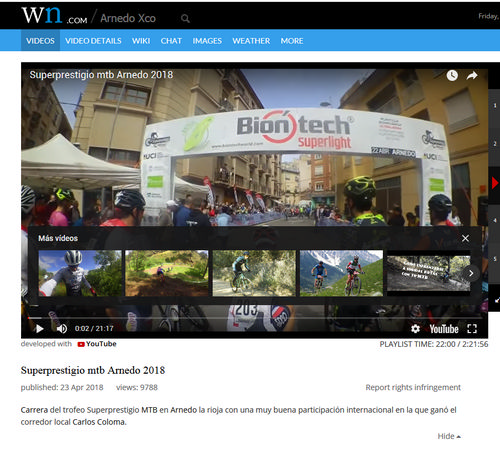Switch to the Videos tab
The height and width of the screenshot is (454, 500).
[40, 41]
